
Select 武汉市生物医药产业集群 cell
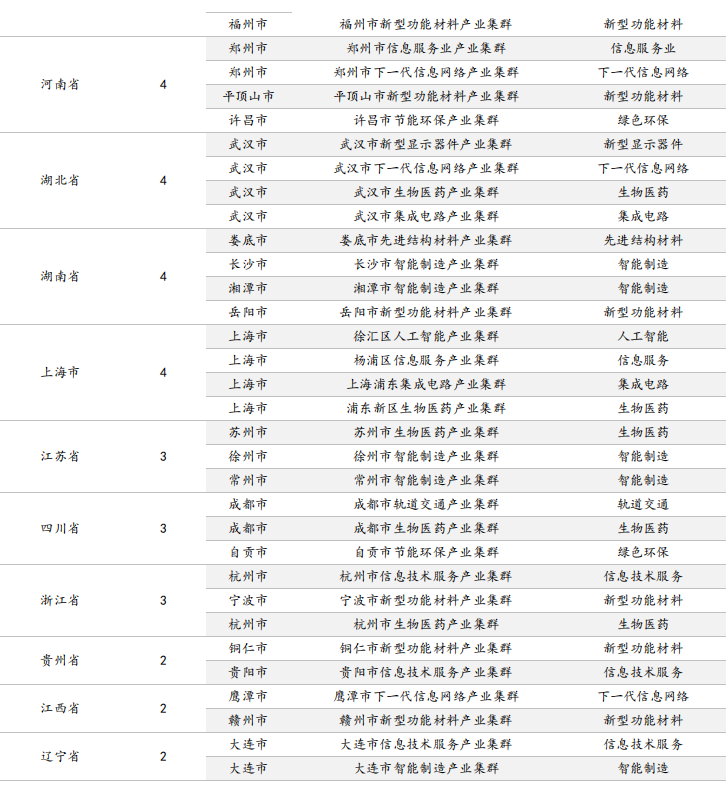(x=426, y=192)
